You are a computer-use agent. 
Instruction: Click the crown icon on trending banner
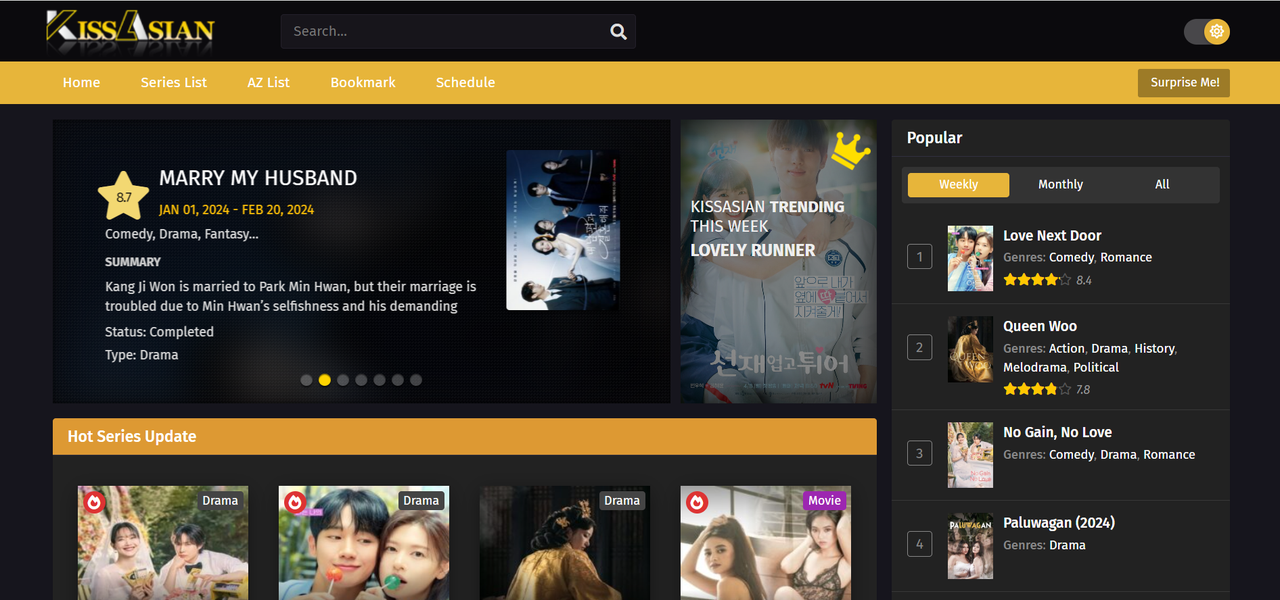(850, 150)
